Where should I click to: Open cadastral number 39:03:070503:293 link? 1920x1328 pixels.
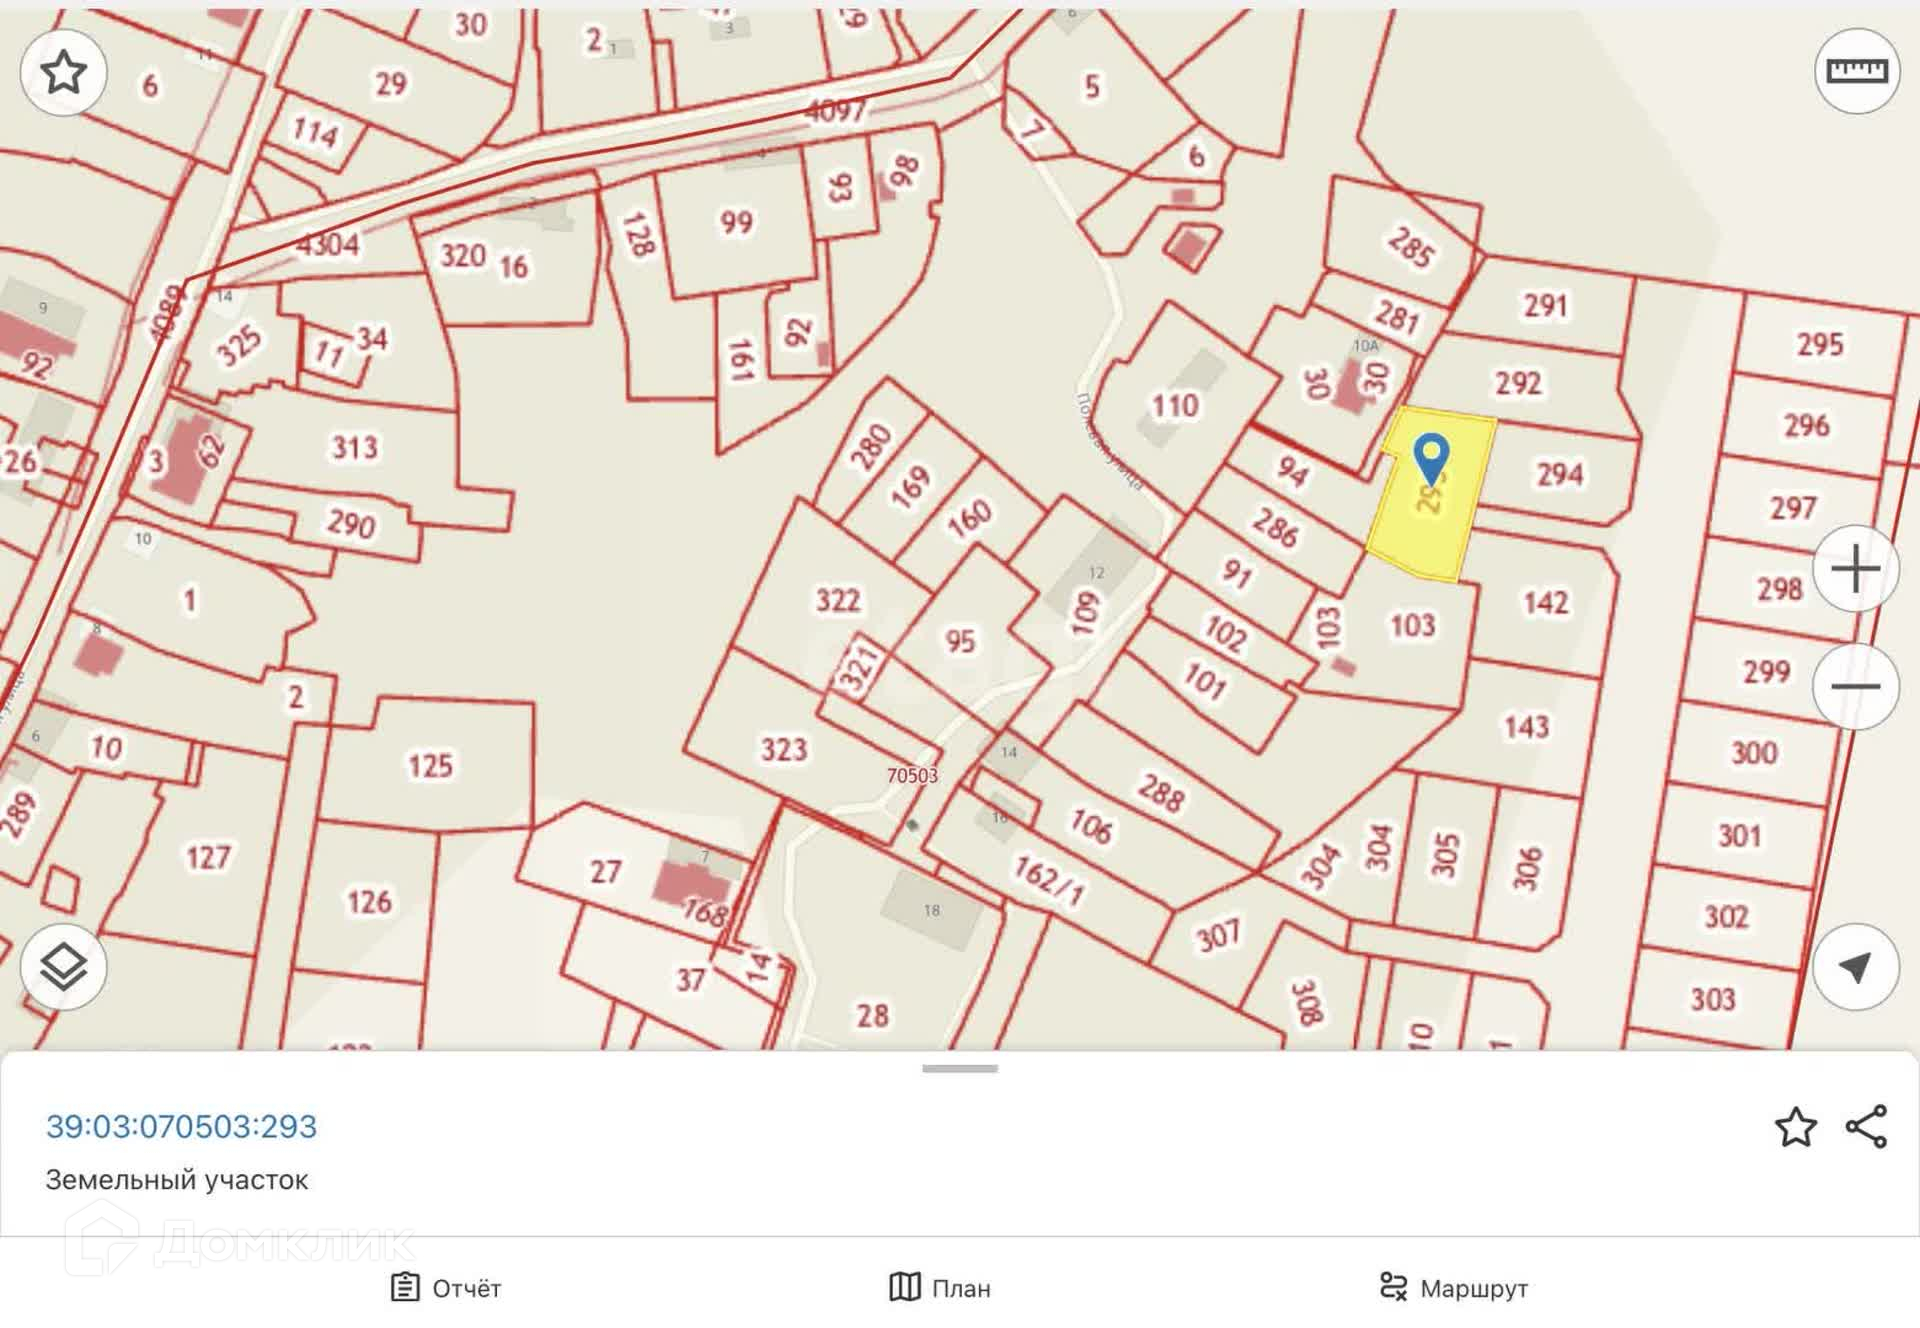click(181, 1126)
